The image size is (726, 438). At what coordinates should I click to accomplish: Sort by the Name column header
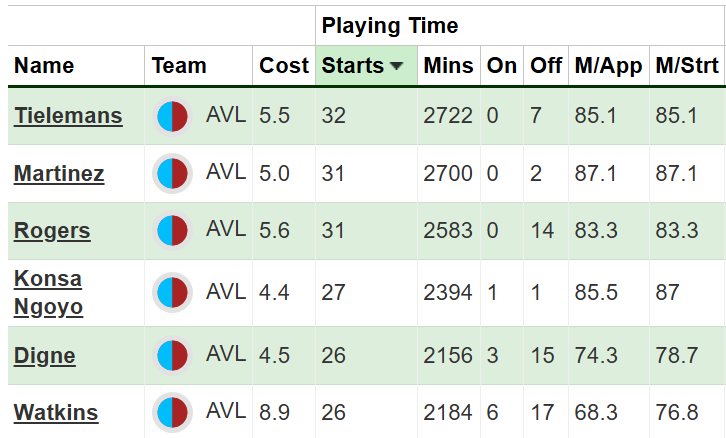tap(44, 65)
